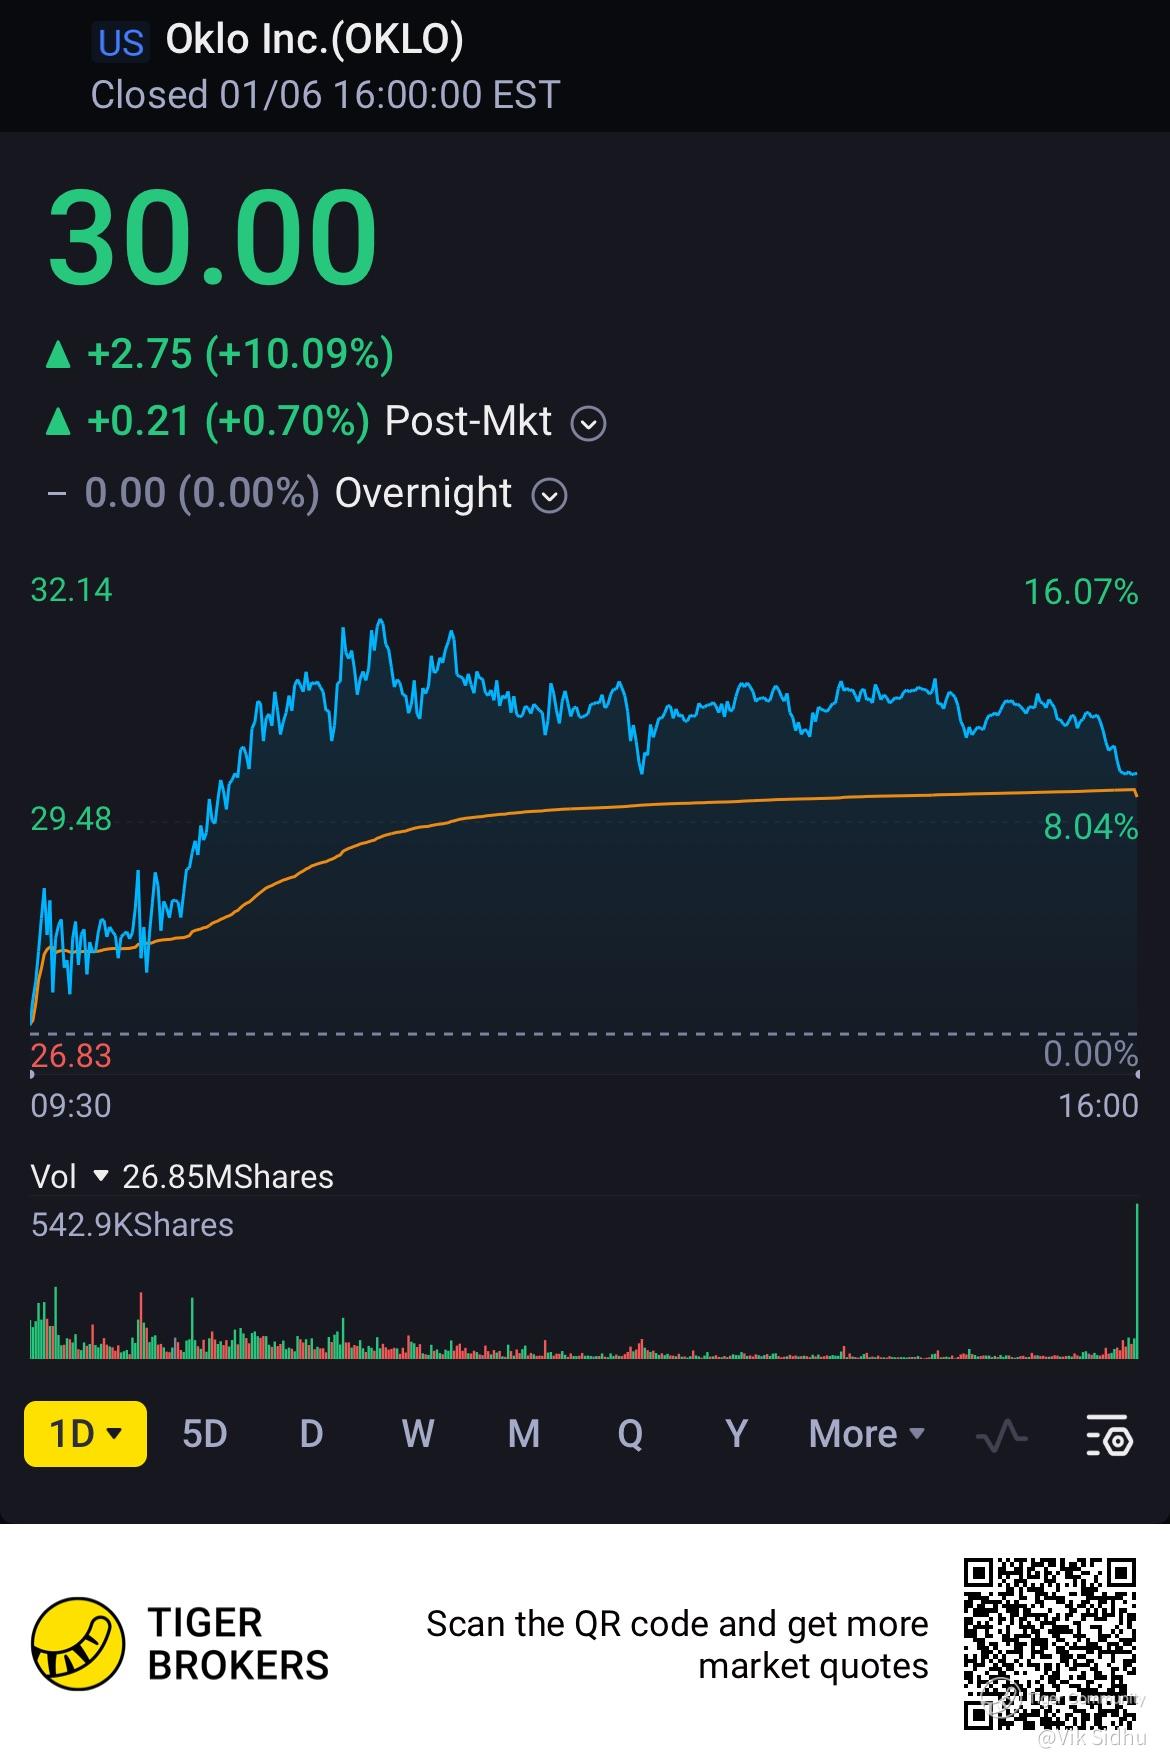The height and width of the screenshot is (1764, 1170).
Task: Select the Q quarterly chart tab
Action: tap(630, 1434)
